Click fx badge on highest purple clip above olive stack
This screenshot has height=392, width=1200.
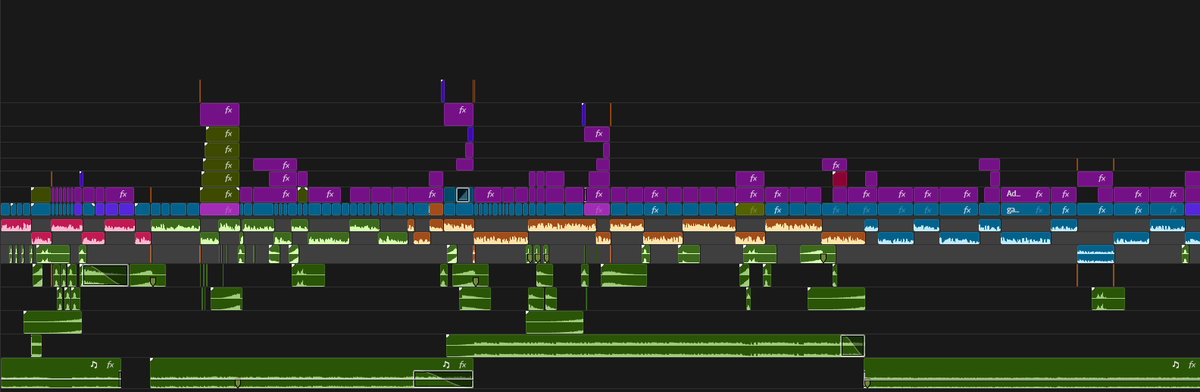(228, 110)
